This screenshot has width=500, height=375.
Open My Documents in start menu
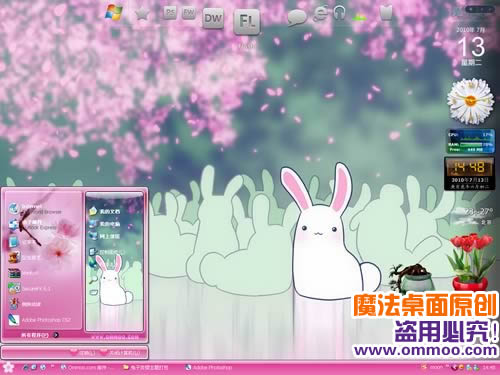point(105,211)
